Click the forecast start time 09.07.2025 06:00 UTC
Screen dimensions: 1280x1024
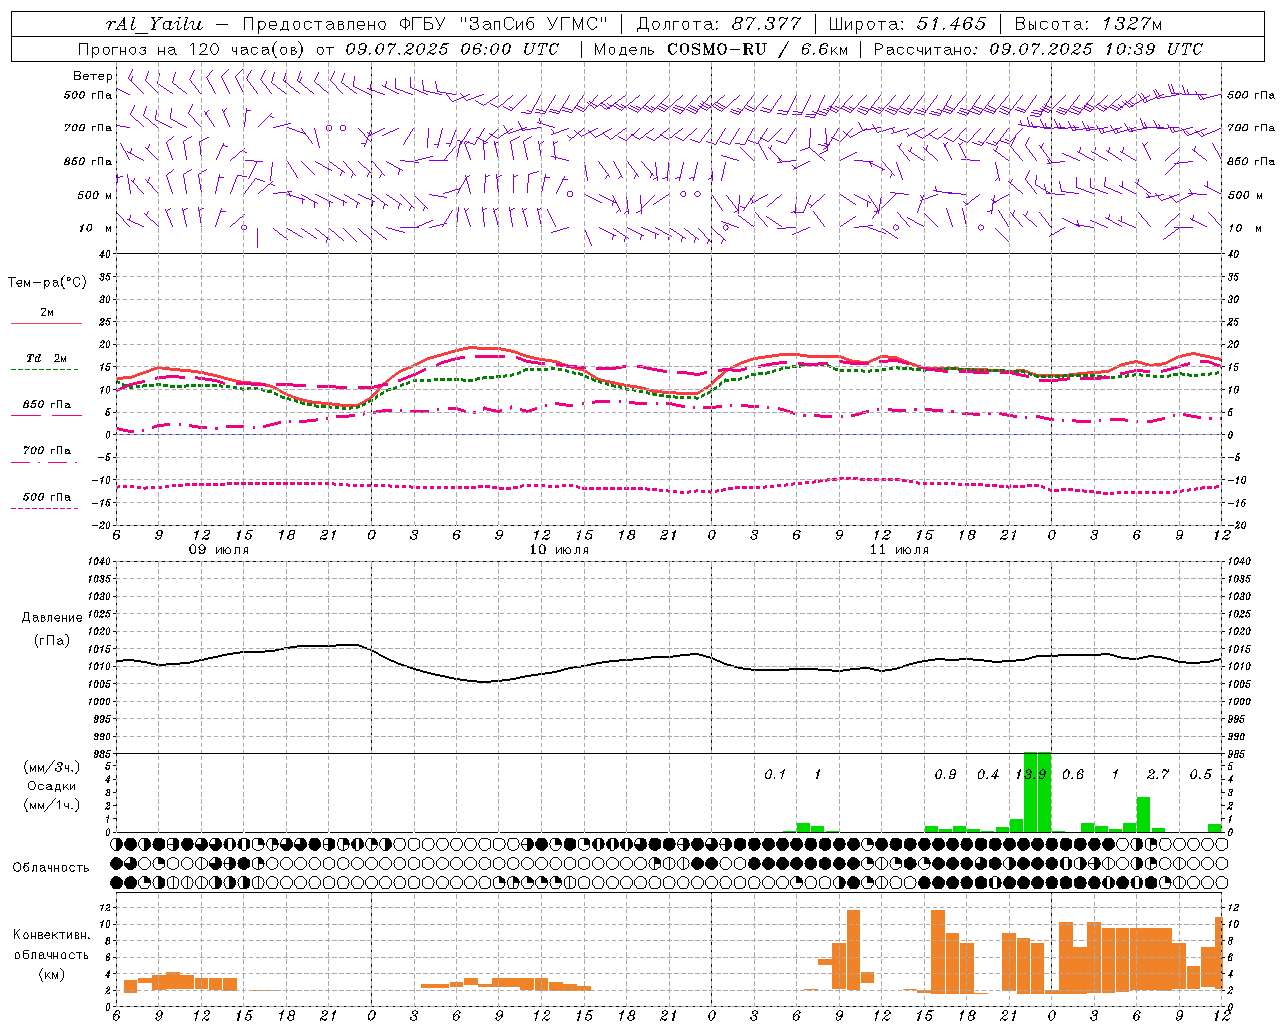[452, 49]
